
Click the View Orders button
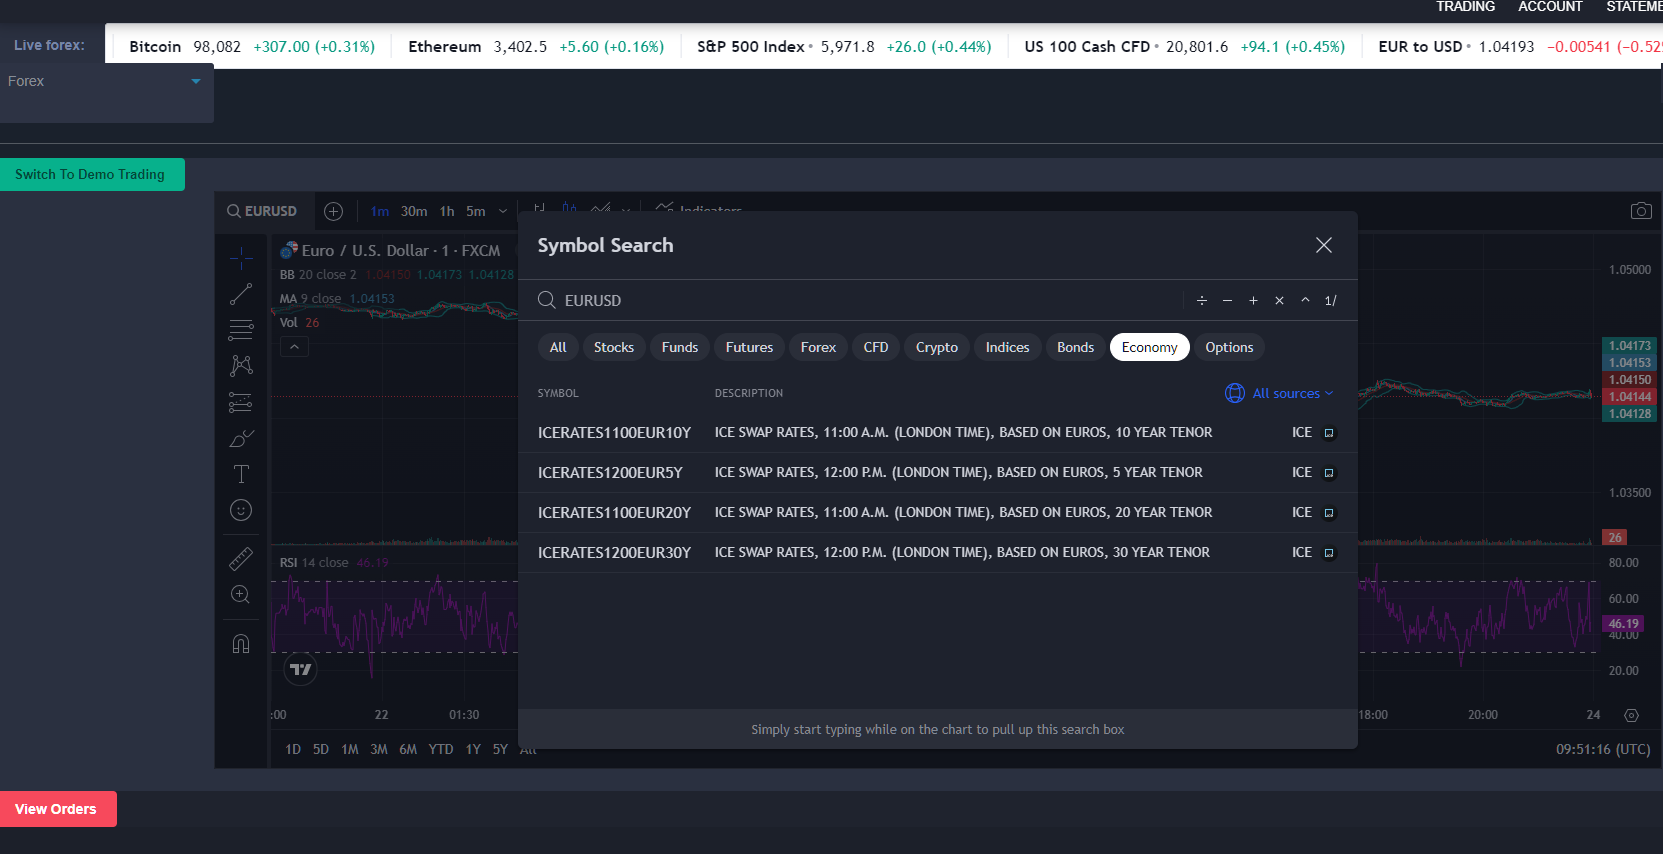pos(58,809)
